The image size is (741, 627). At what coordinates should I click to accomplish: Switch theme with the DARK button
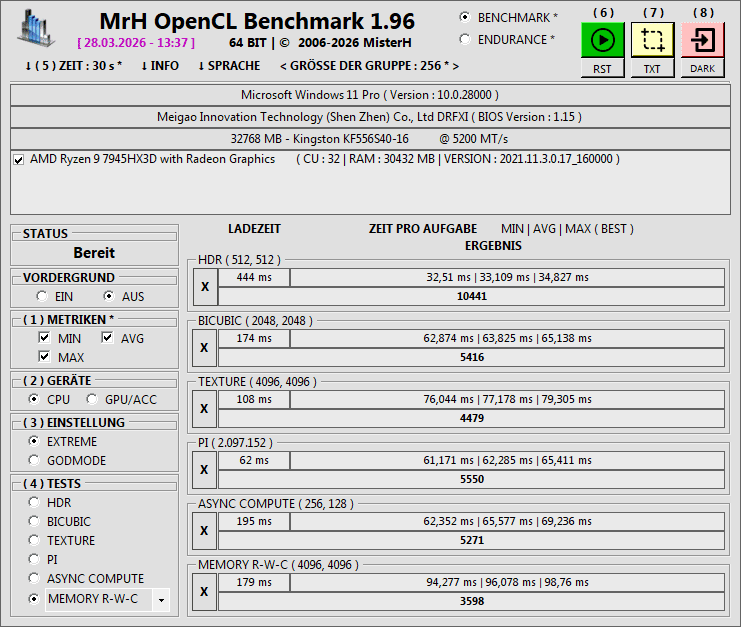coord(702,69)
